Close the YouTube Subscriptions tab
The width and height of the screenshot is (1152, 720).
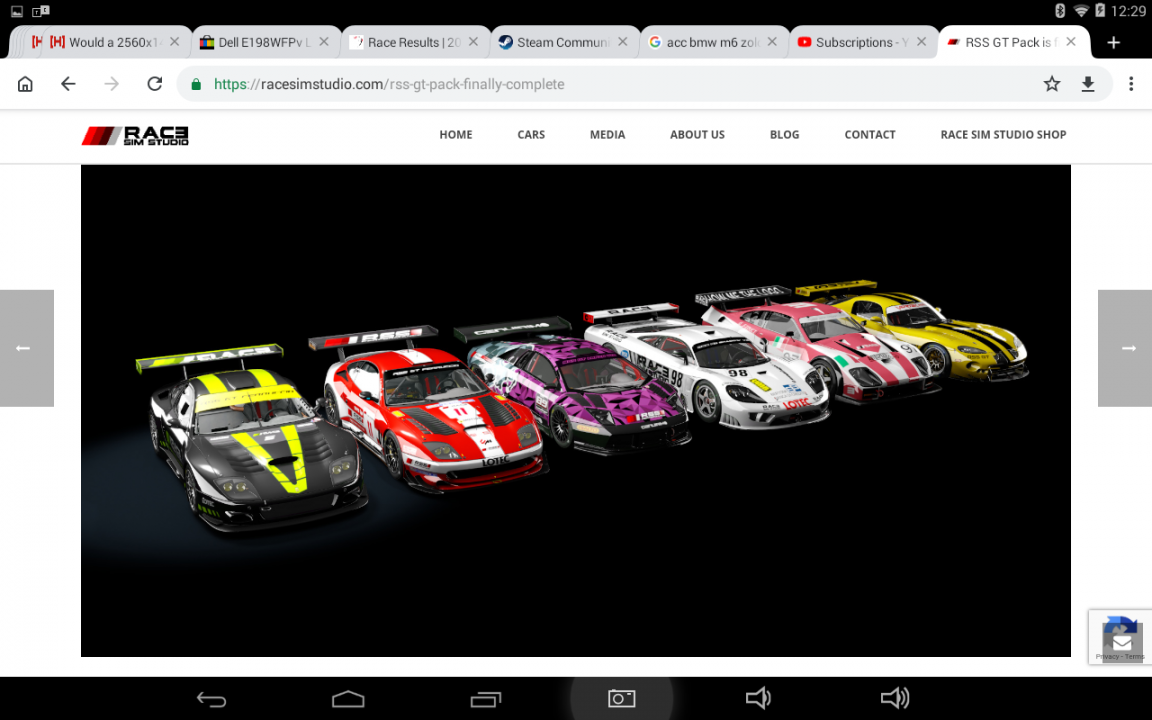[921, 42]
